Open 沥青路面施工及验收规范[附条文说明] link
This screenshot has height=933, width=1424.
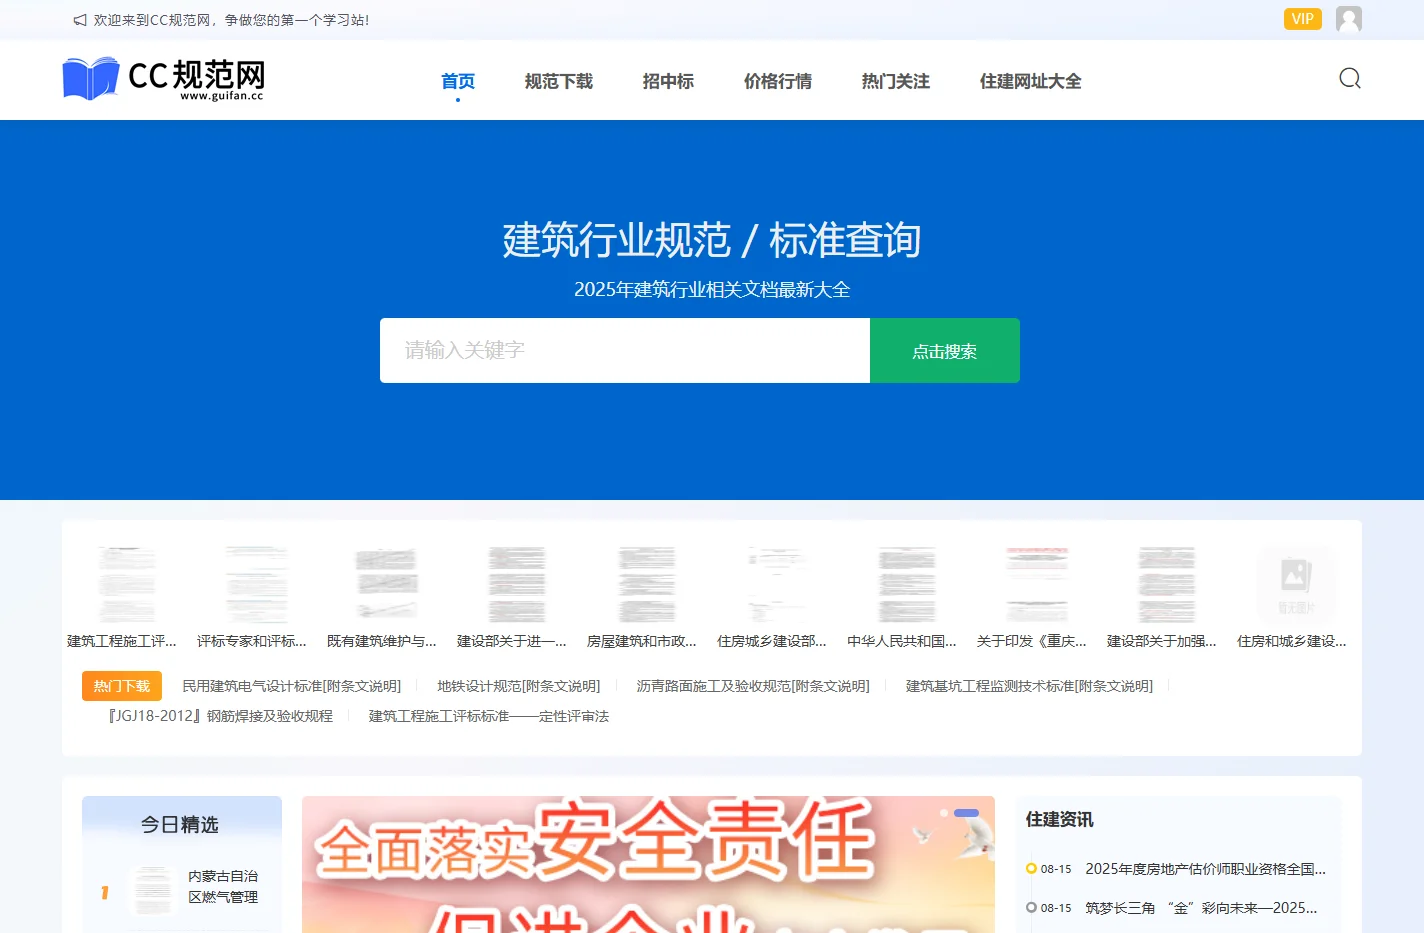click(x=753, y=686)
